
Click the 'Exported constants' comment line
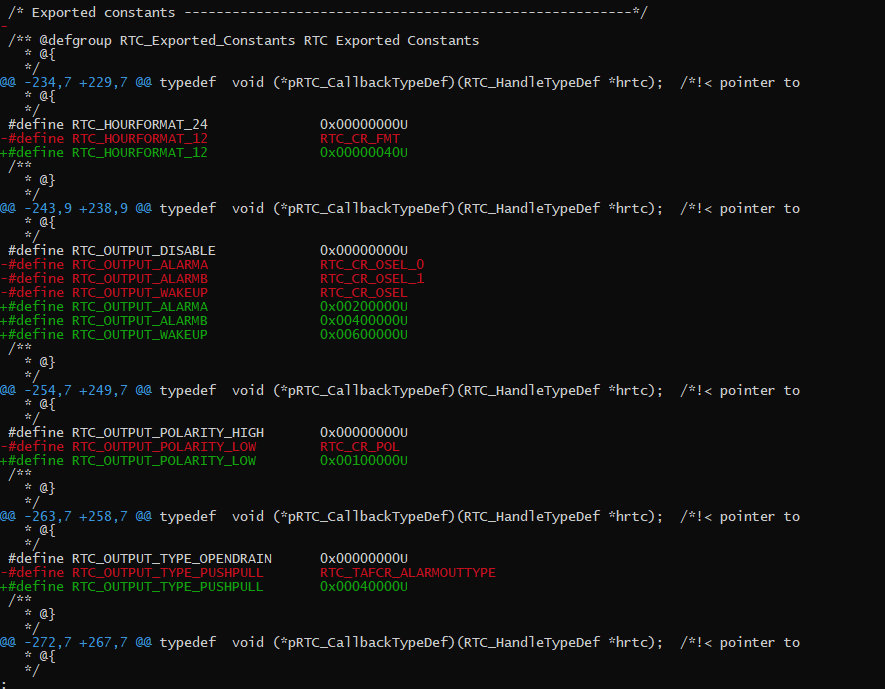click(327, 12)
